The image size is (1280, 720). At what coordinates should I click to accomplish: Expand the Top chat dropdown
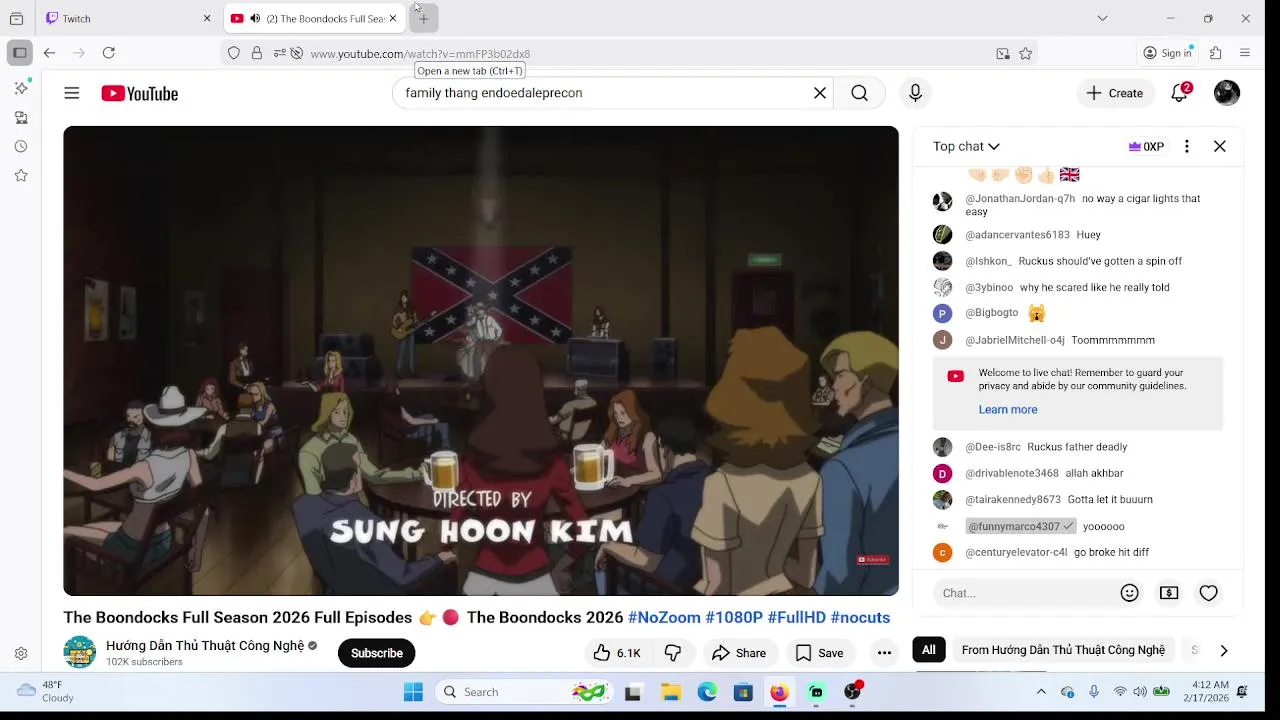point(966,146)
